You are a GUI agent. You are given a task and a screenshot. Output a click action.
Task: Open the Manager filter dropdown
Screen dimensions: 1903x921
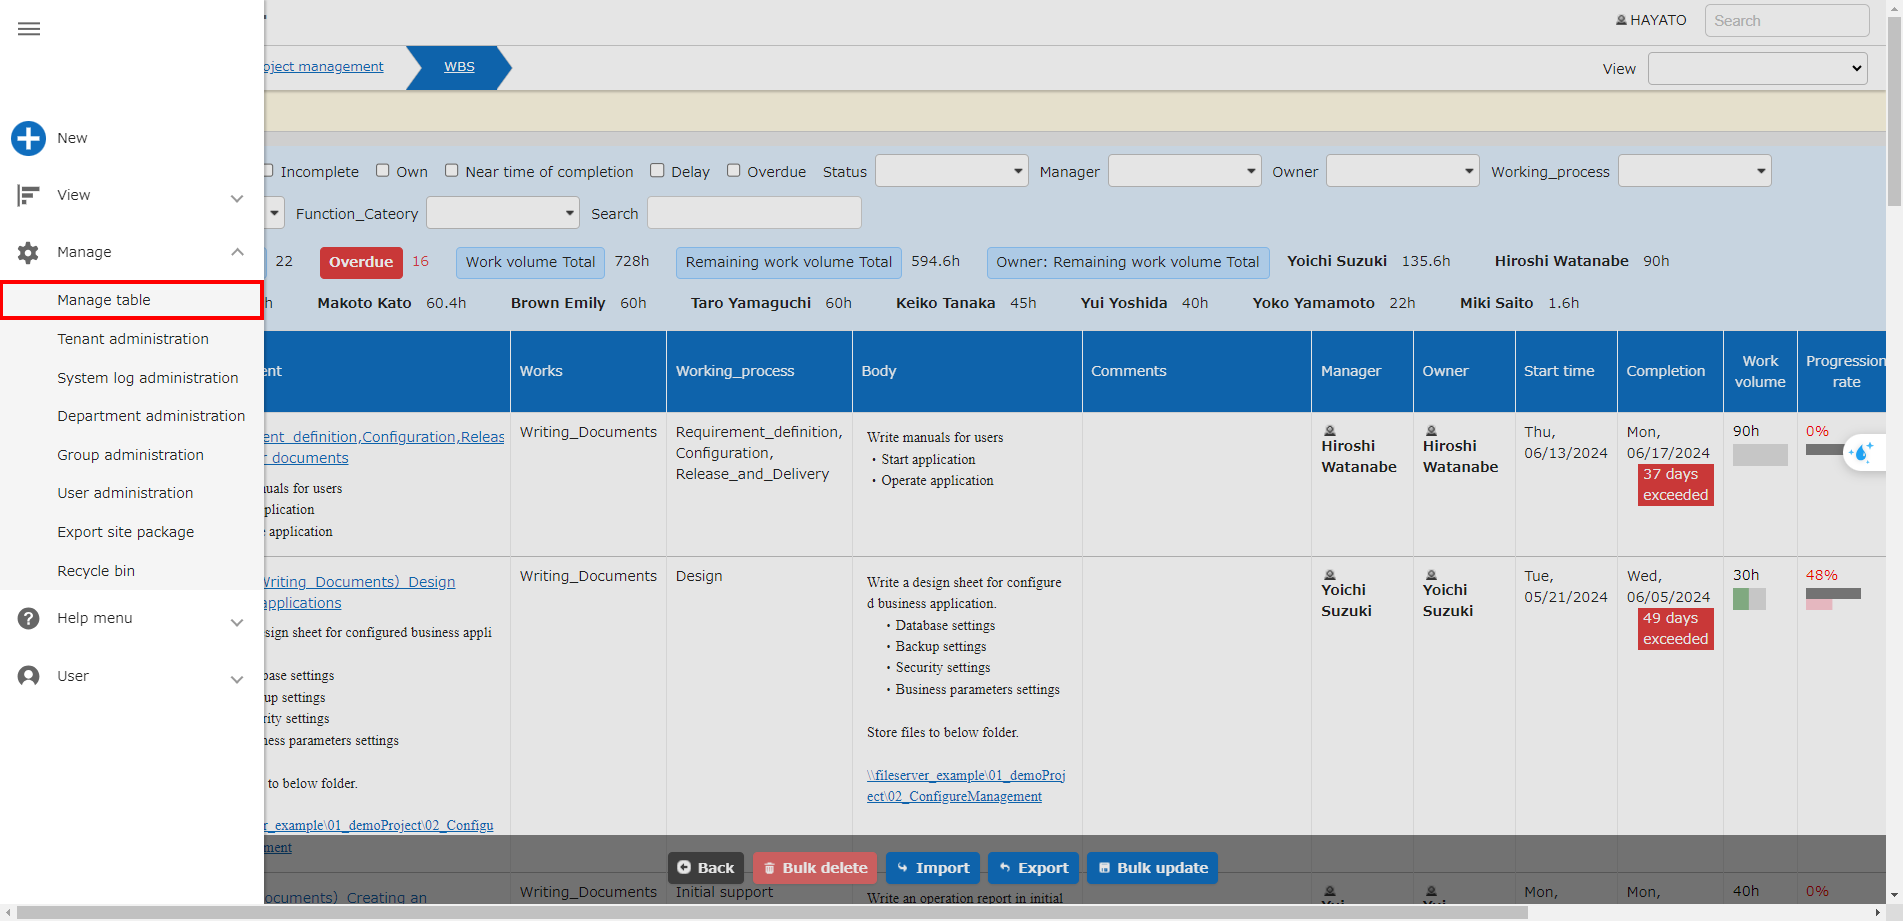1184,171
